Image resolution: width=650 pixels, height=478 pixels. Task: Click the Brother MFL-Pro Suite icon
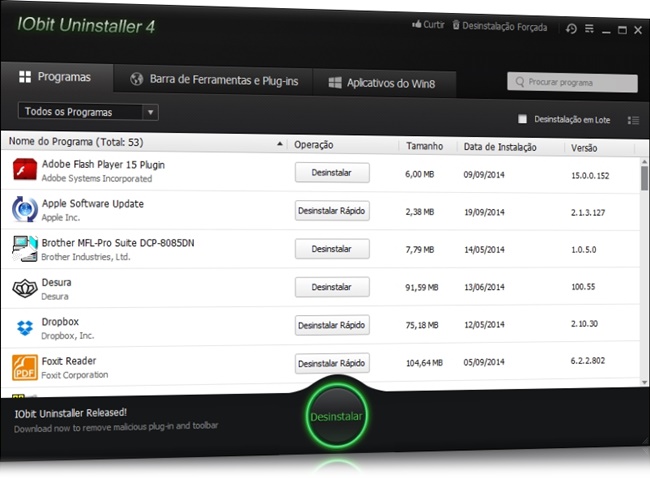[24, 248]
